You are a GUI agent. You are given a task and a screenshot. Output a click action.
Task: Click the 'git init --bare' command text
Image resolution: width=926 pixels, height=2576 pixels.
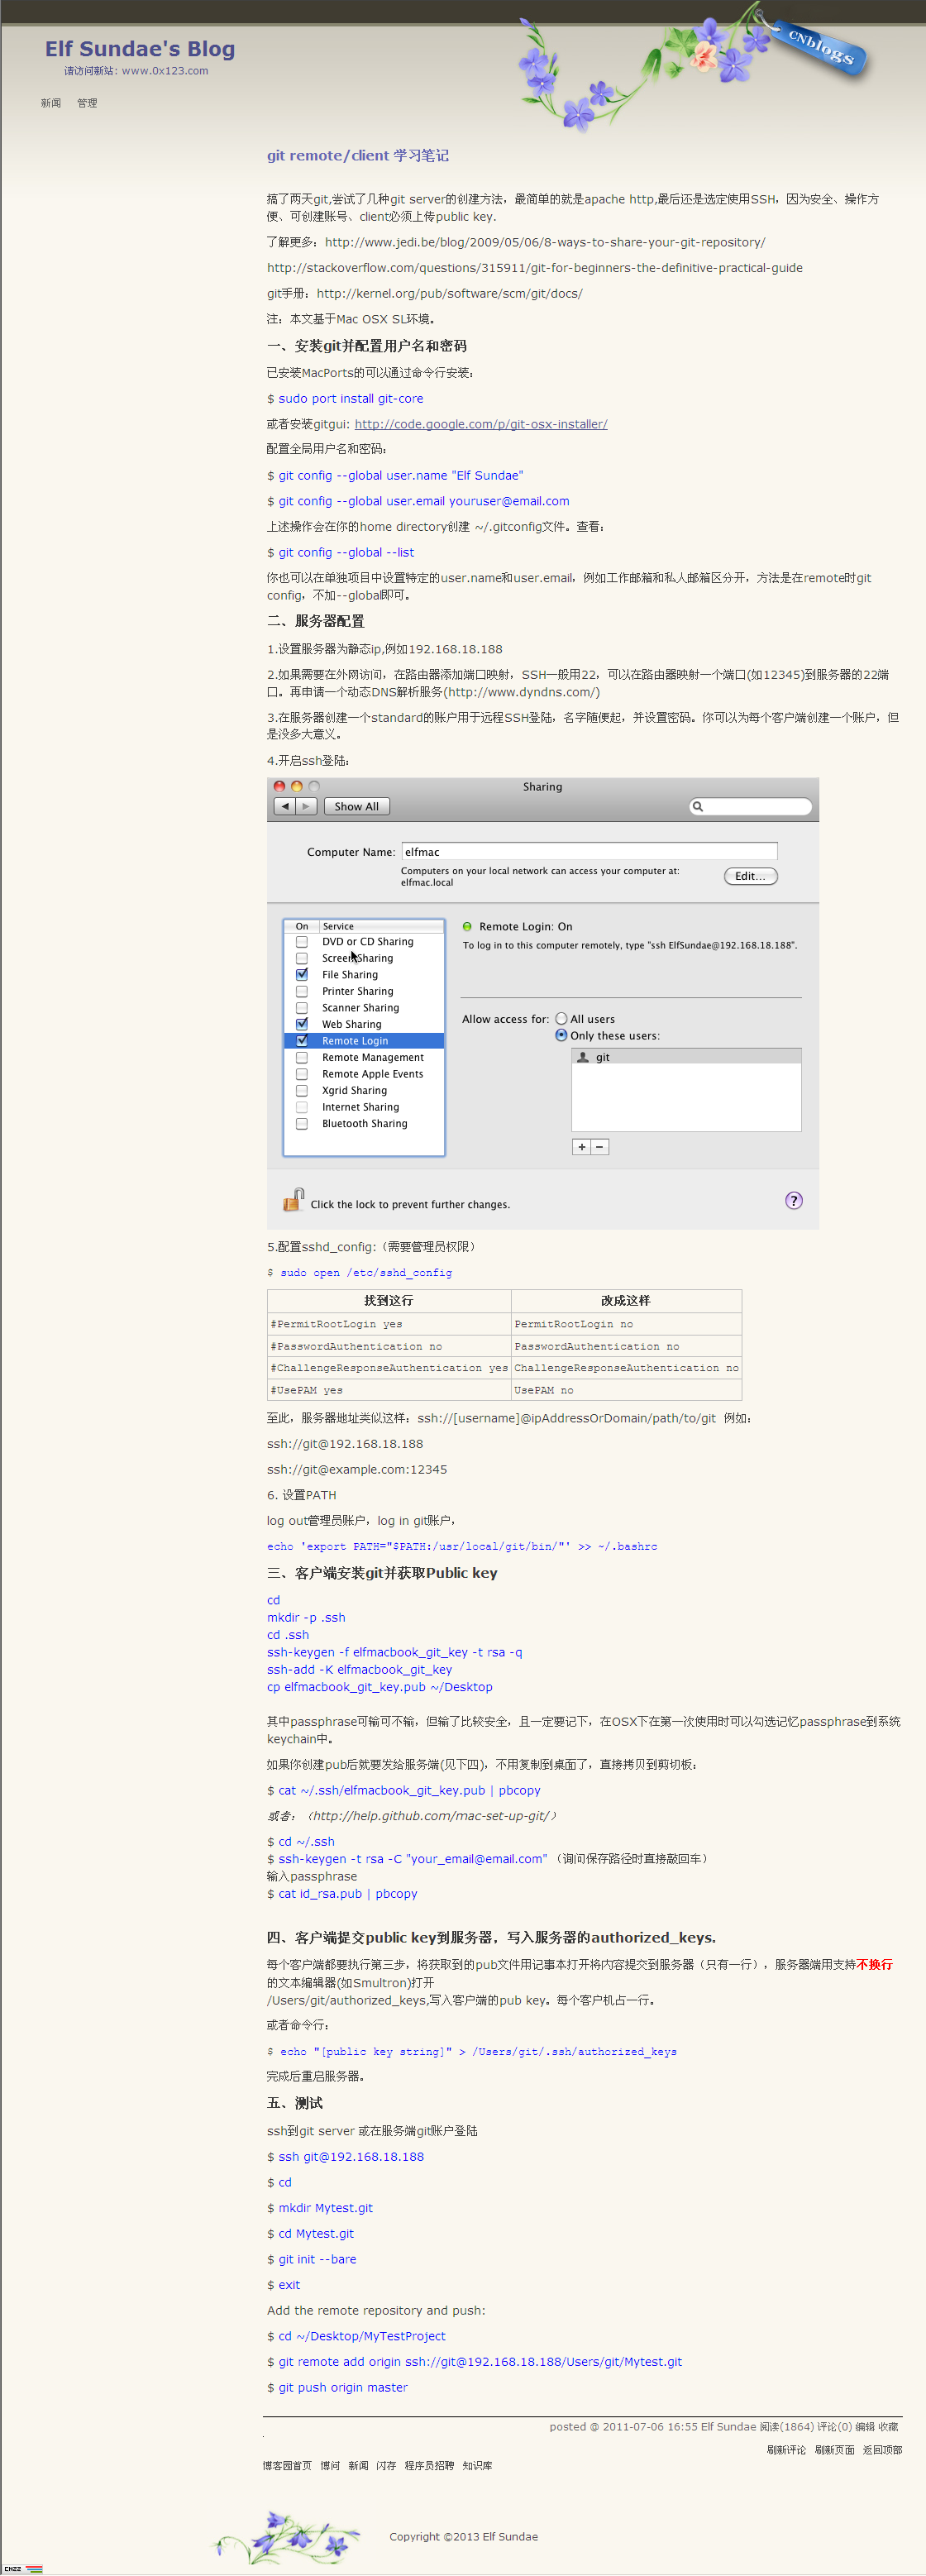(x=317, y=2259)
